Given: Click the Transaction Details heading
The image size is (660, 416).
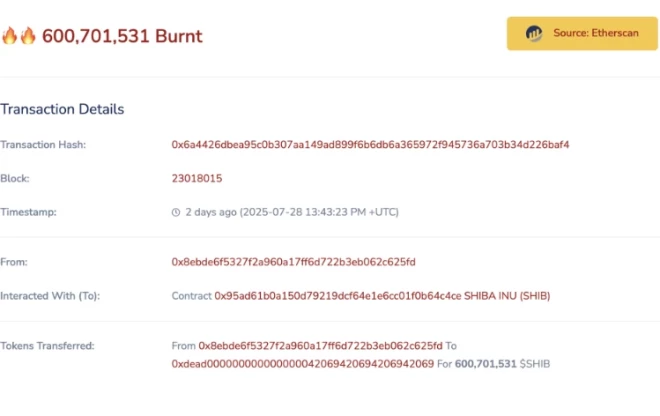Looking at the screenshot, I should pyautogui.click(x=62, y=109).
